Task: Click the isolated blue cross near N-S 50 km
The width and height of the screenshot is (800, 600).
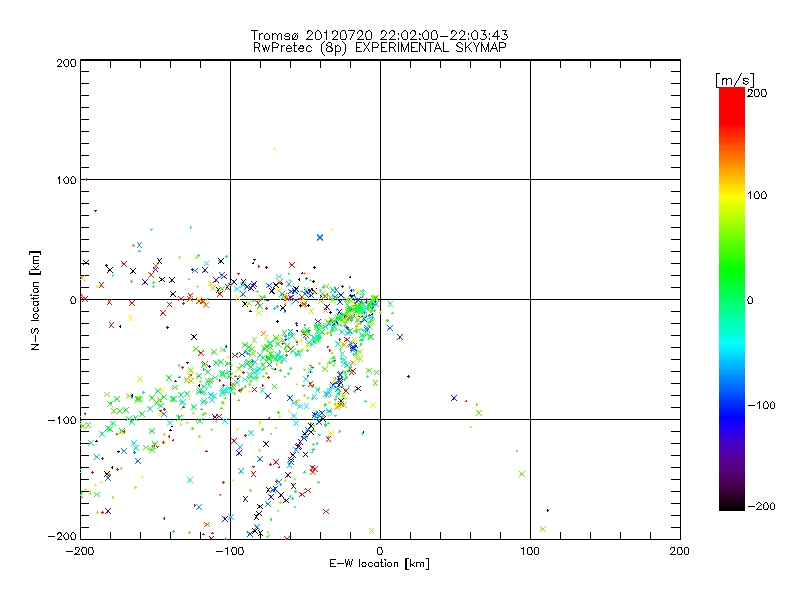Action: pos(320,237)
